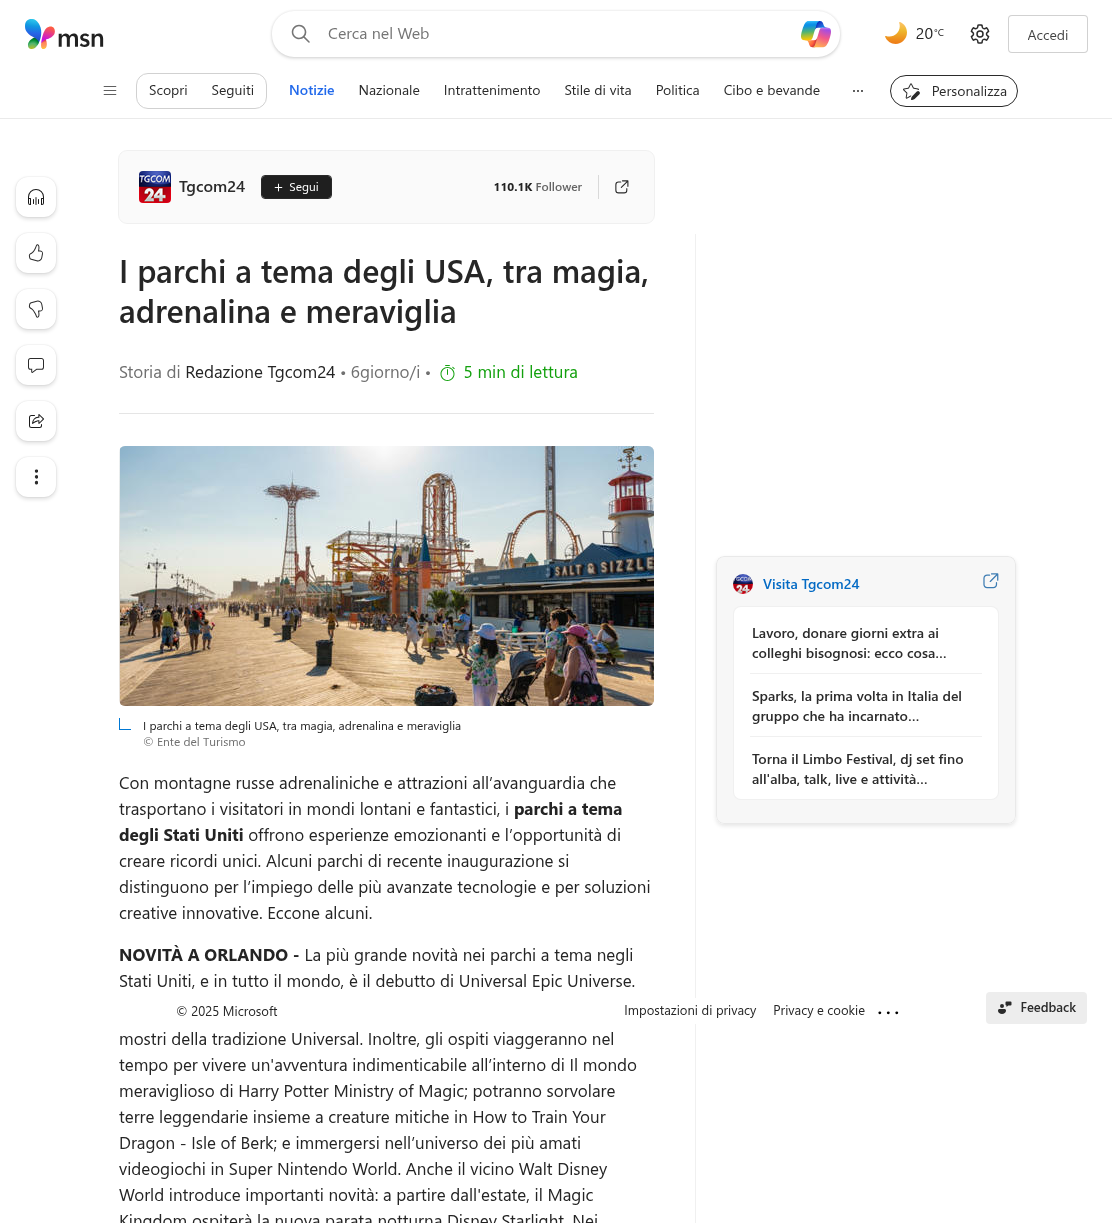Click the star icon in Personalizza button

point(912,91)
